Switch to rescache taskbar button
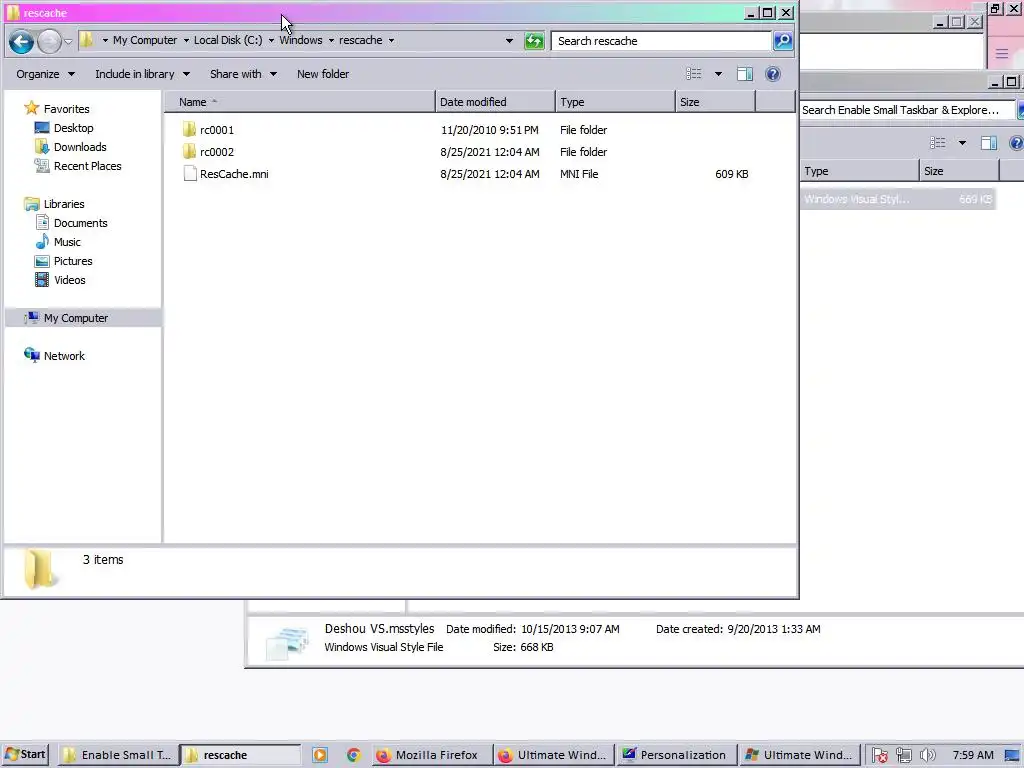Screen dimensions: 1024x768 coord(240,755)
